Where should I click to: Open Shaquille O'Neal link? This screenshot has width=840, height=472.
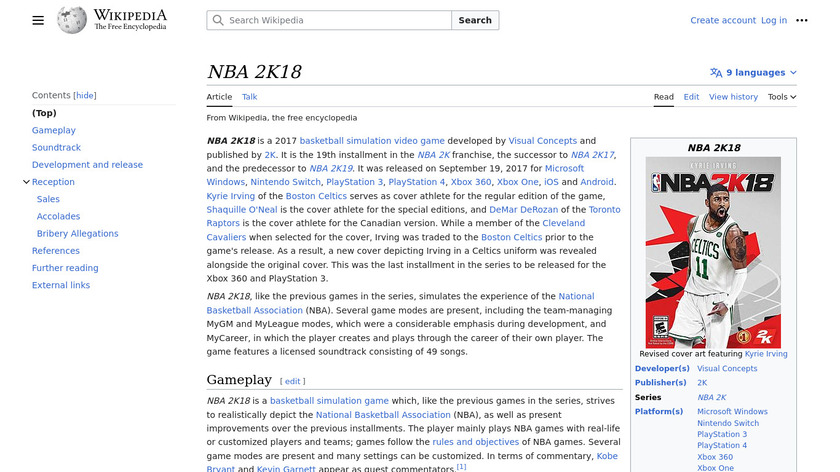[x=242, y=209]
